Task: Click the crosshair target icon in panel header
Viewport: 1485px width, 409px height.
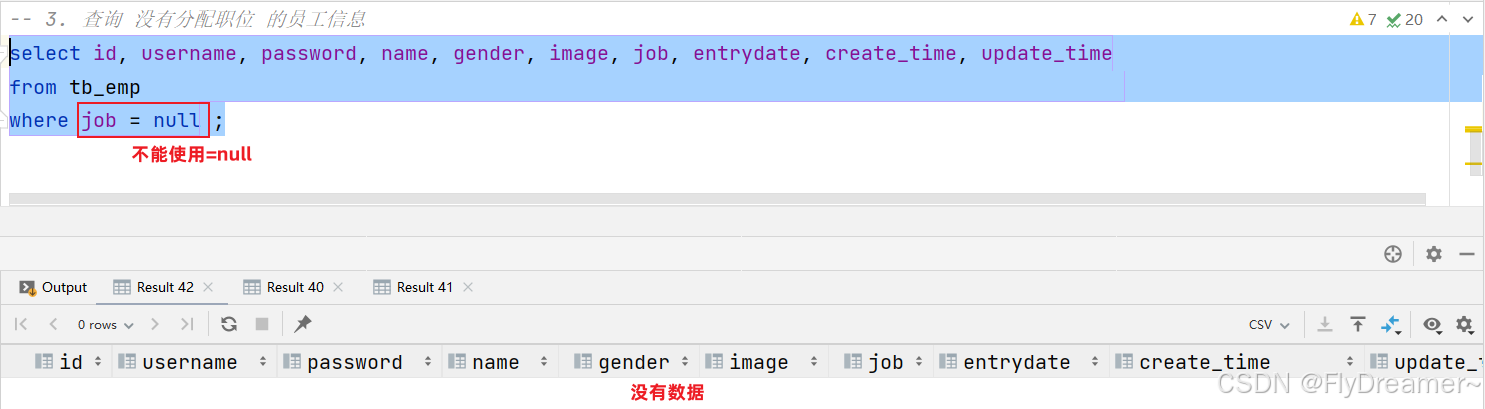Action: tap(1393, 254)
